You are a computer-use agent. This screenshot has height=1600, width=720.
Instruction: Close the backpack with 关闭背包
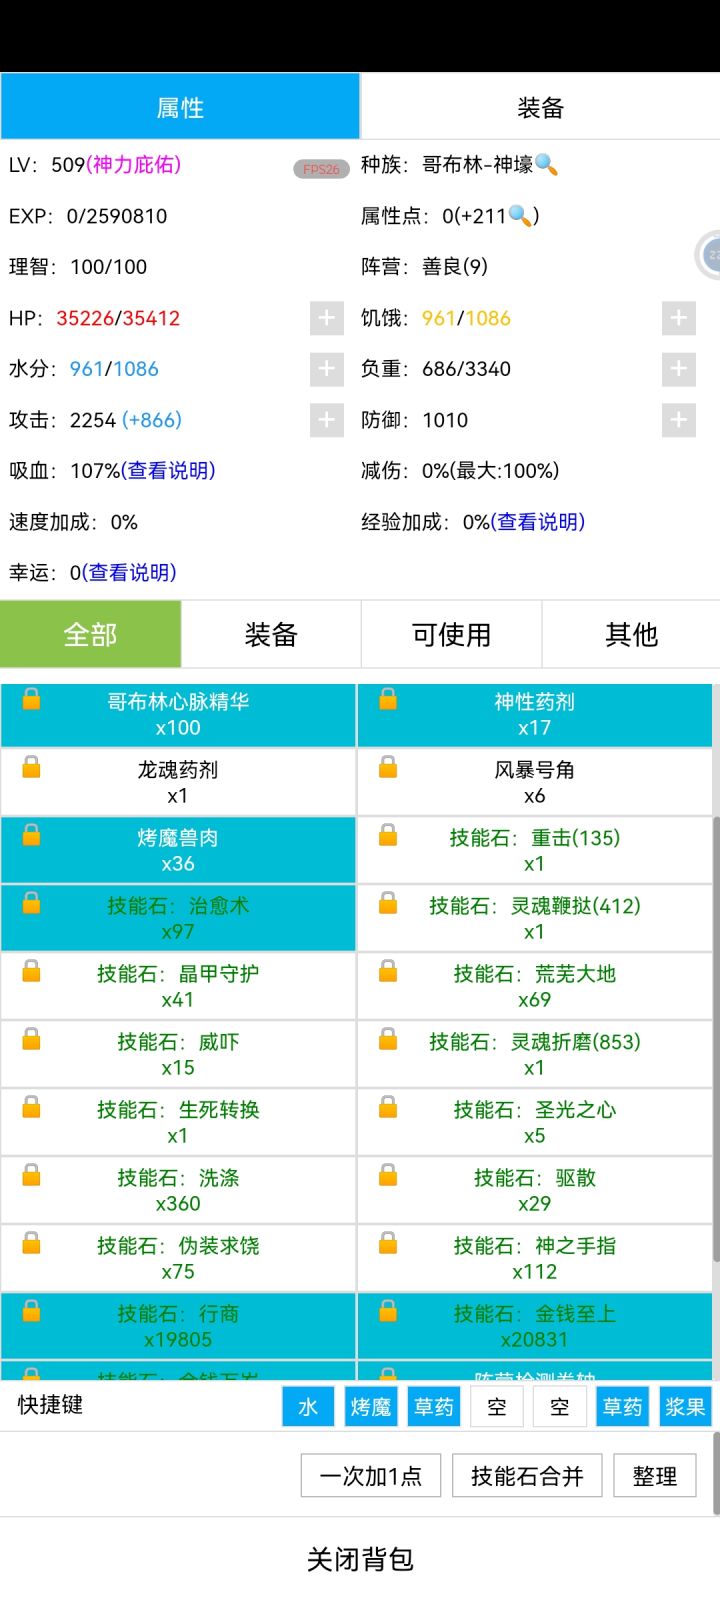[360, 1559]
